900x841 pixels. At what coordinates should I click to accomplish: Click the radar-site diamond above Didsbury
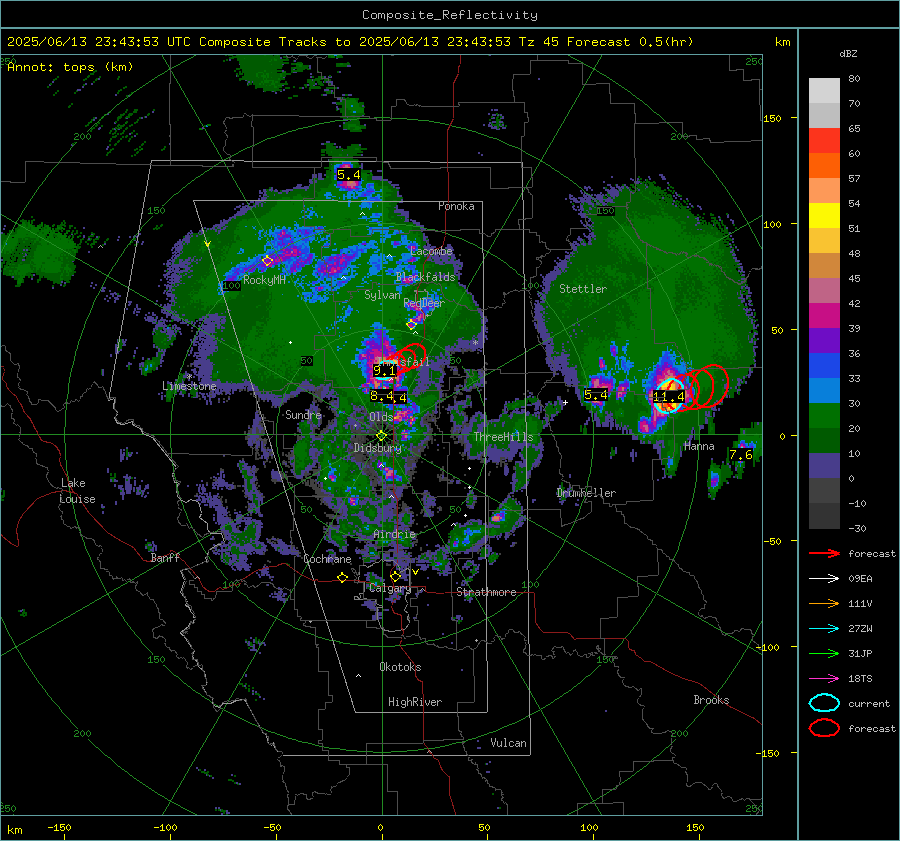(x=381, y=436)
